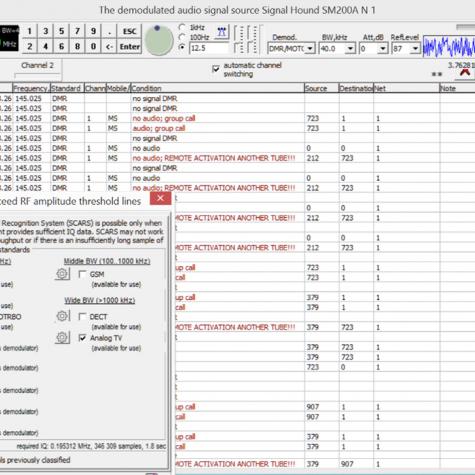
Task: Open settings gear next to GSM
Action: point(62,274)
